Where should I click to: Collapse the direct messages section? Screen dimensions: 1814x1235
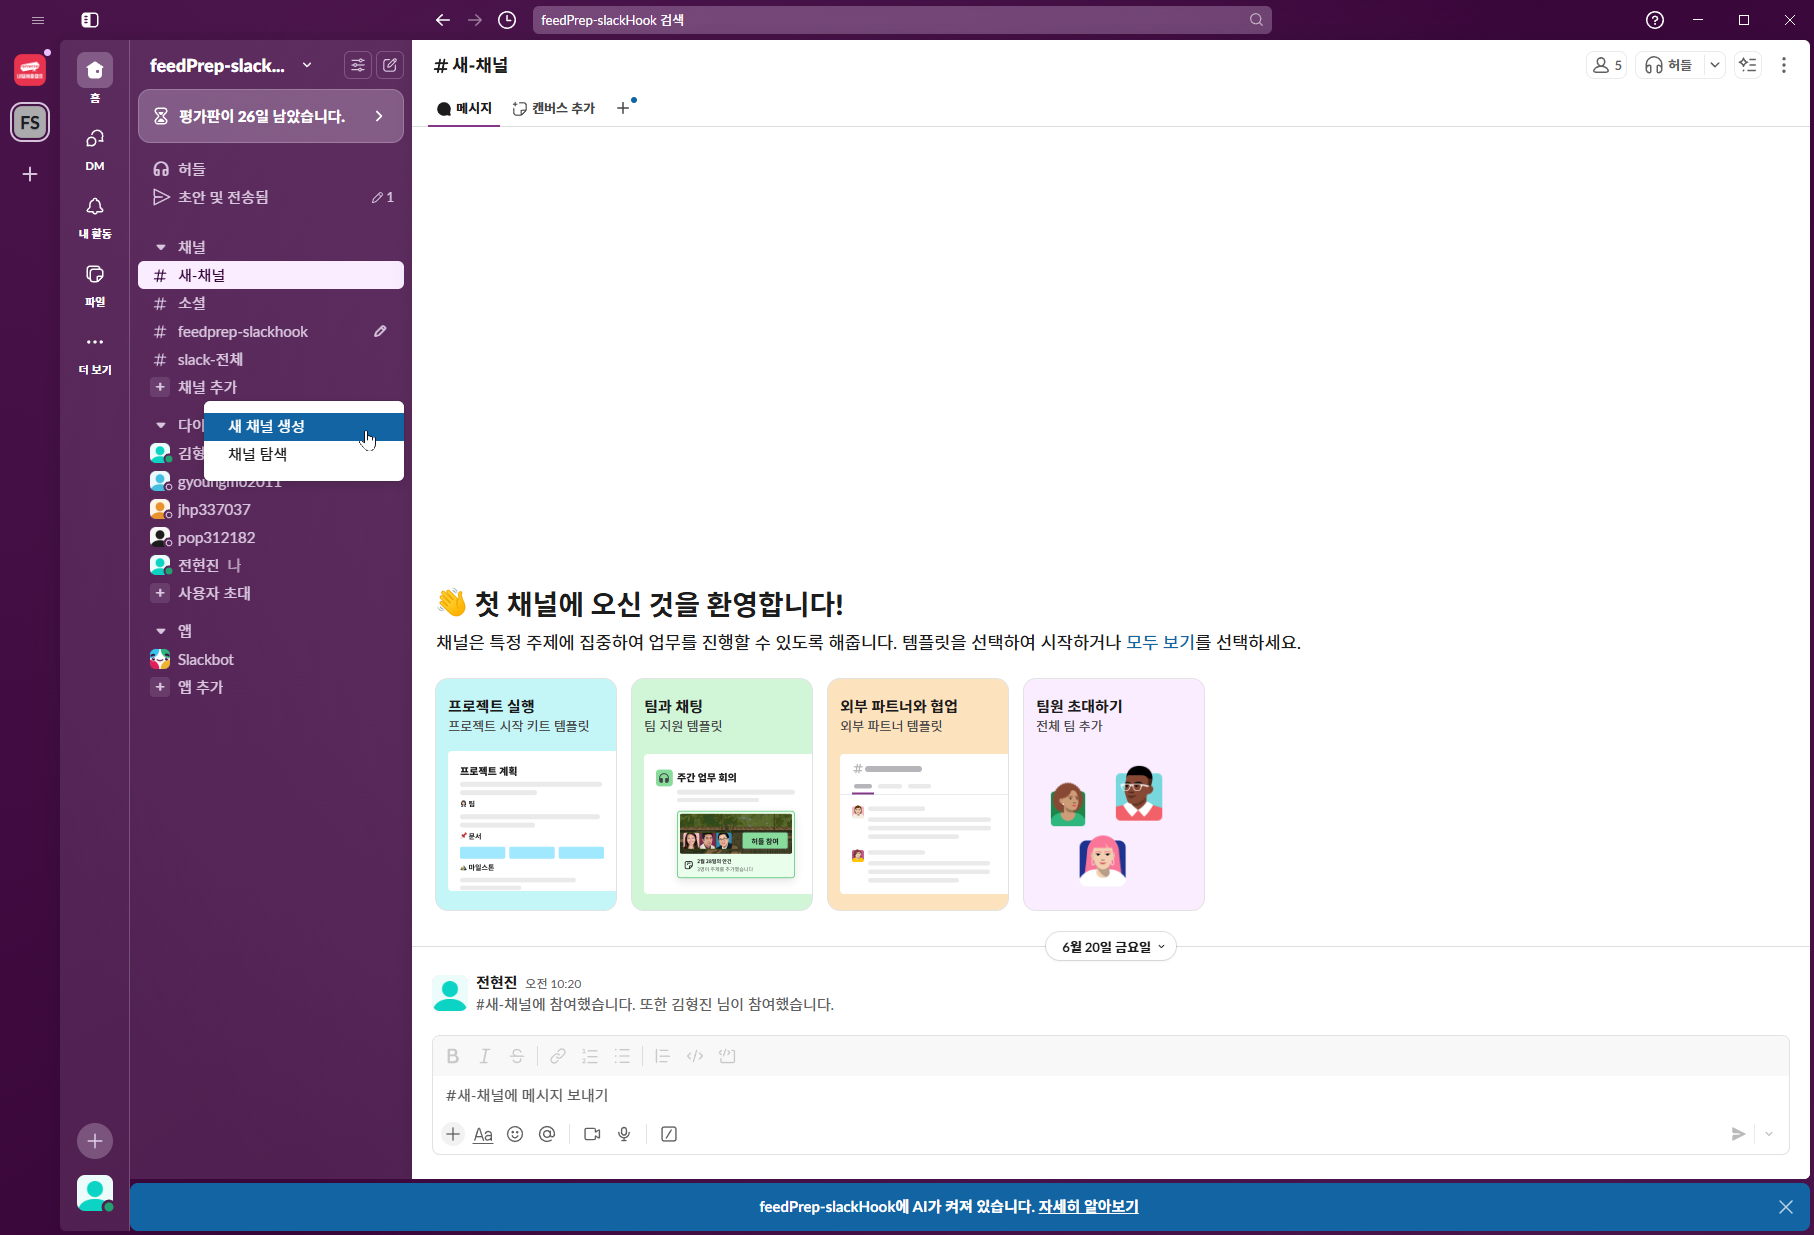click(x=161, y=425)
